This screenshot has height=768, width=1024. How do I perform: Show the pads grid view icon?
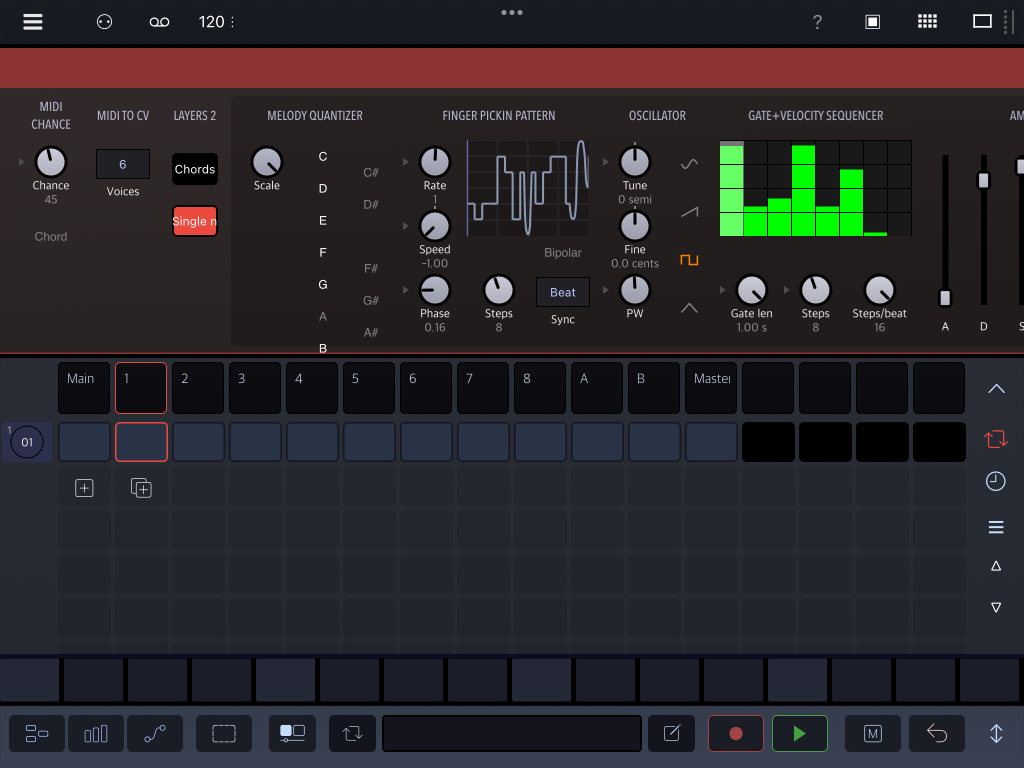(927, 22)
